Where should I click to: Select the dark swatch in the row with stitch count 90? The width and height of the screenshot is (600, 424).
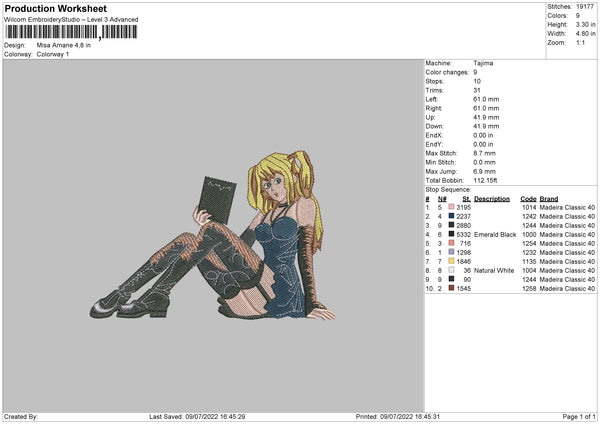[x=451, y=279]
